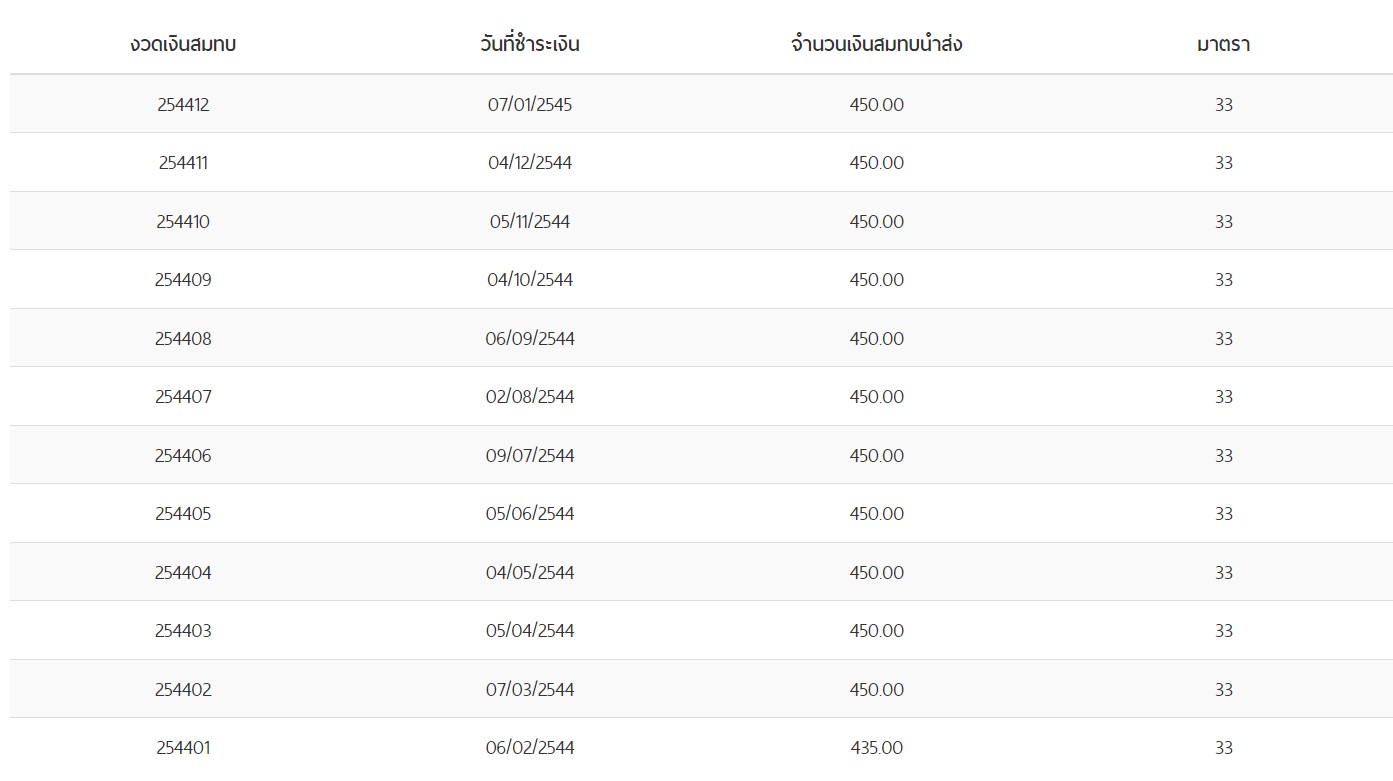Viewport: 1393px width, 781px height.
Task: Click period cell 254403
Action: (183, 631)
